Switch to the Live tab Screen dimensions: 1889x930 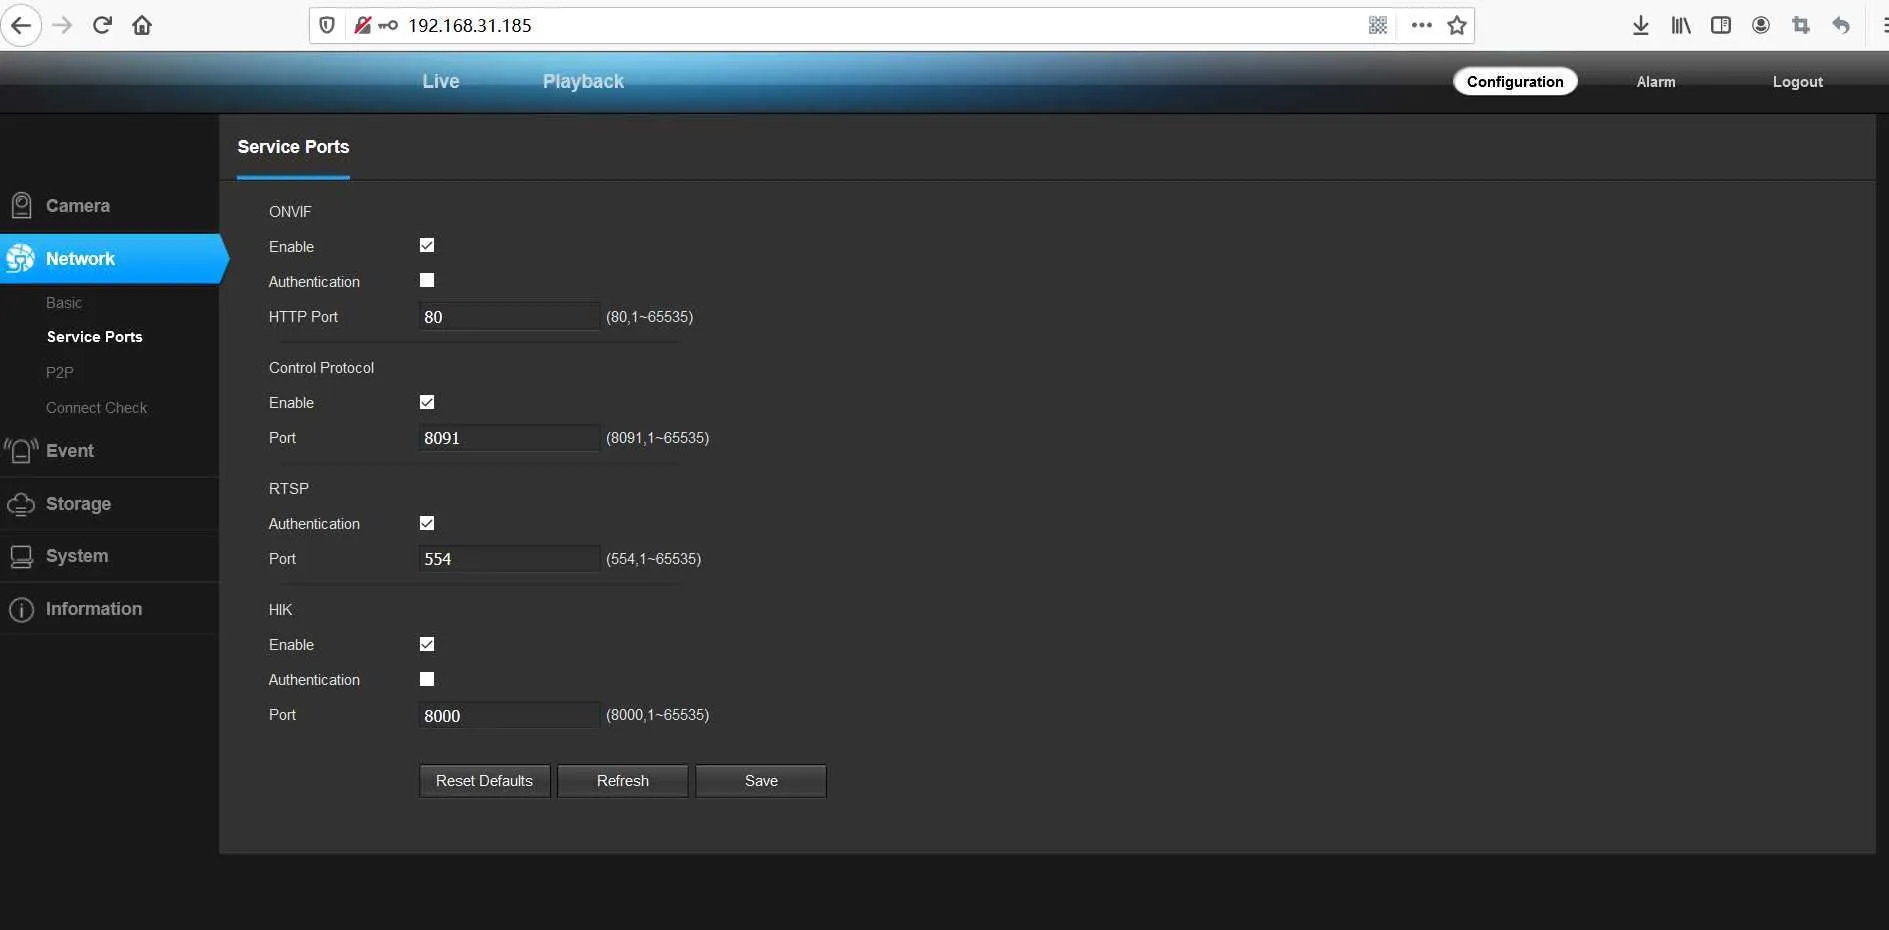[x=441, y=81]
